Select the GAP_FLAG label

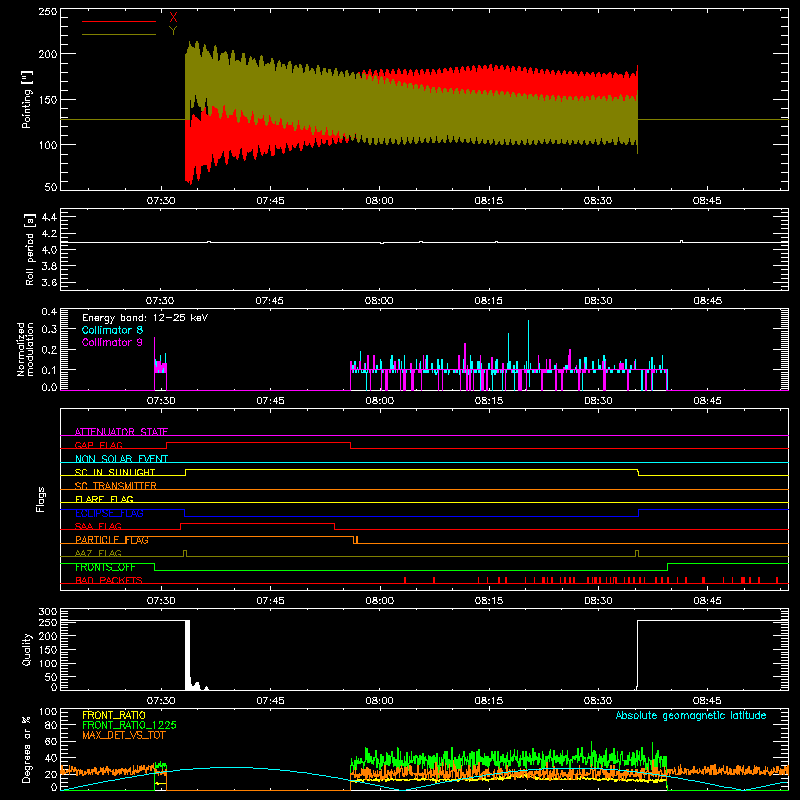click(x=98, y=445)
